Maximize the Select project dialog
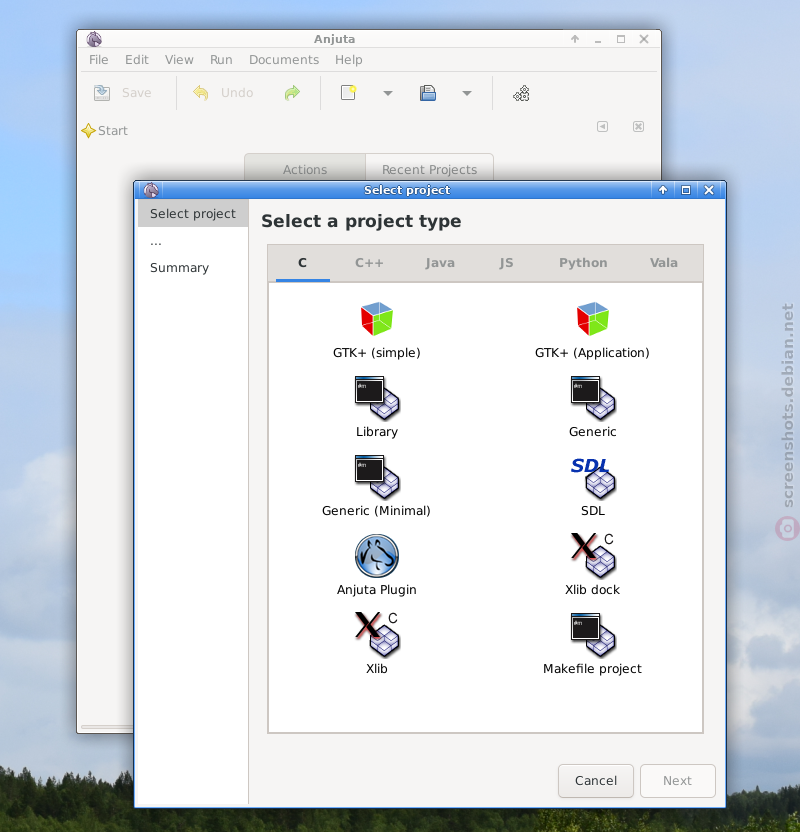This screenshot has width=800, height=832. click(x=686, y=190)
